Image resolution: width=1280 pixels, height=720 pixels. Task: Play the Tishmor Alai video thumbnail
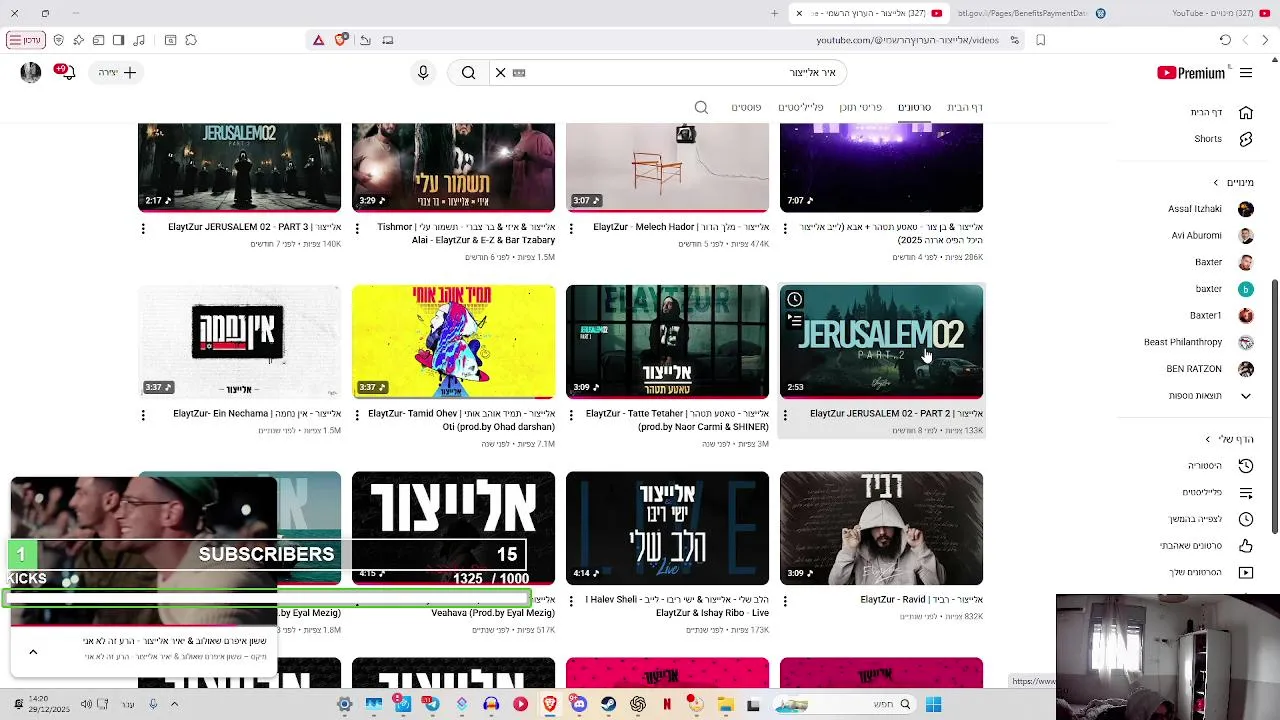453,167
